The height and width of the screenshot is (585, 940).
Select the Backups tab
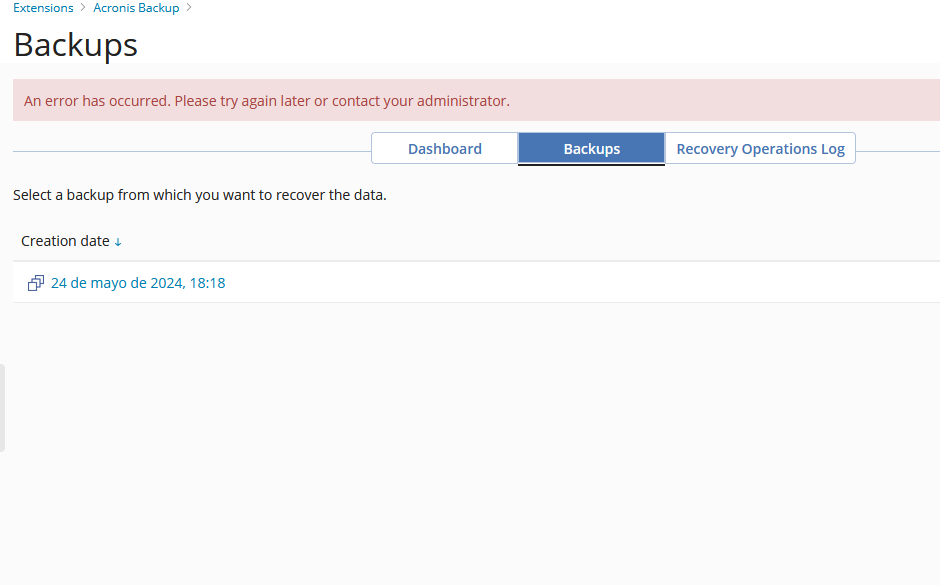click(591, 149)
